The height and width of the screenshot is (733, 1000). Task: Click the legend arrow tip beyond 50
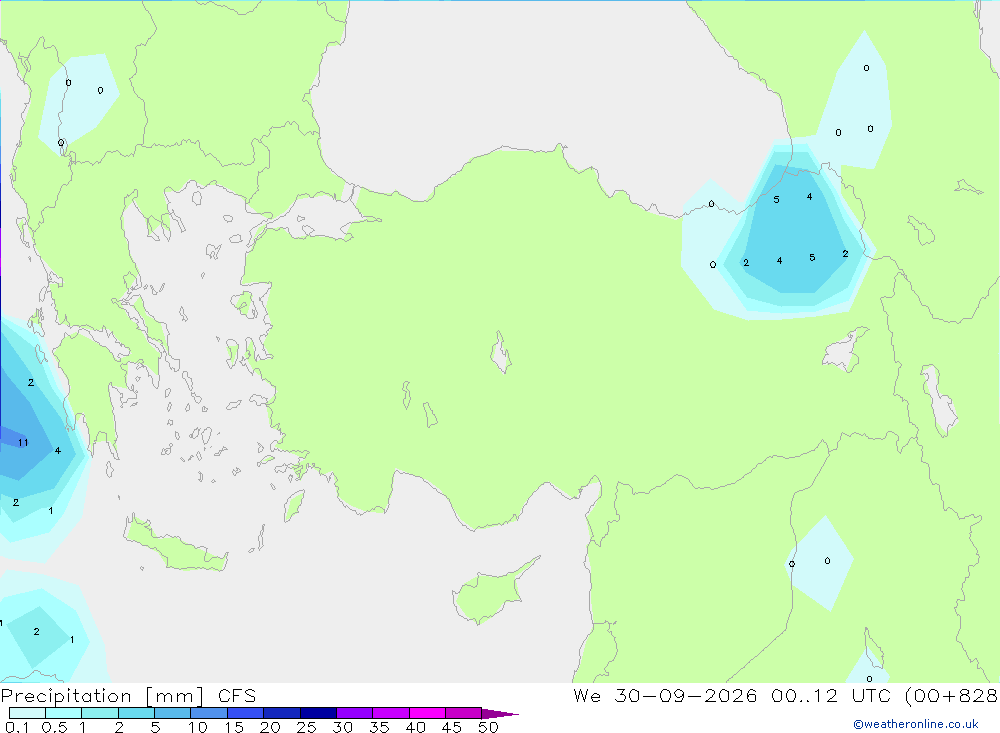[501, 714]
